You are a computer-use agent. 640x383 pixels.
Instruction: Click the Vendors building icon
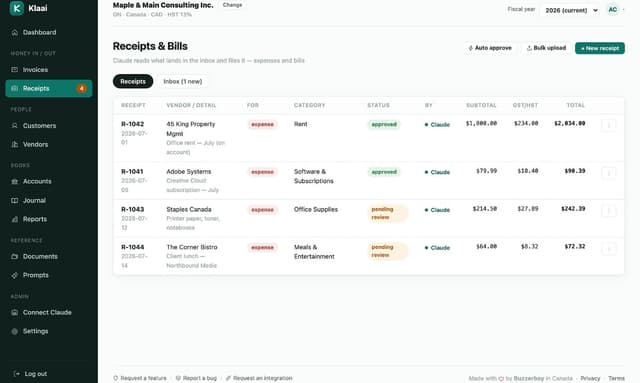(15, 145)
